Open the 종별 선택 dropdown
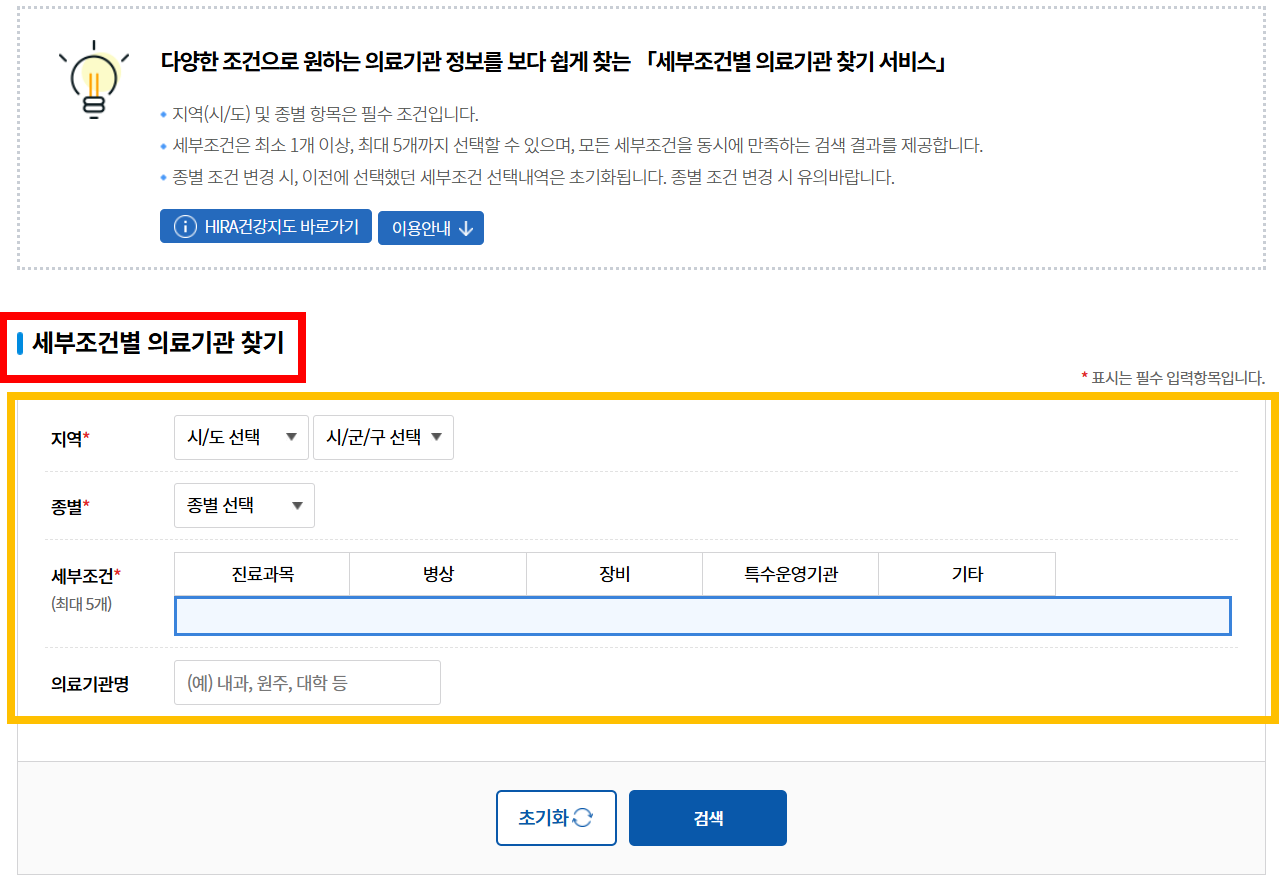 [x=244, y=505]
